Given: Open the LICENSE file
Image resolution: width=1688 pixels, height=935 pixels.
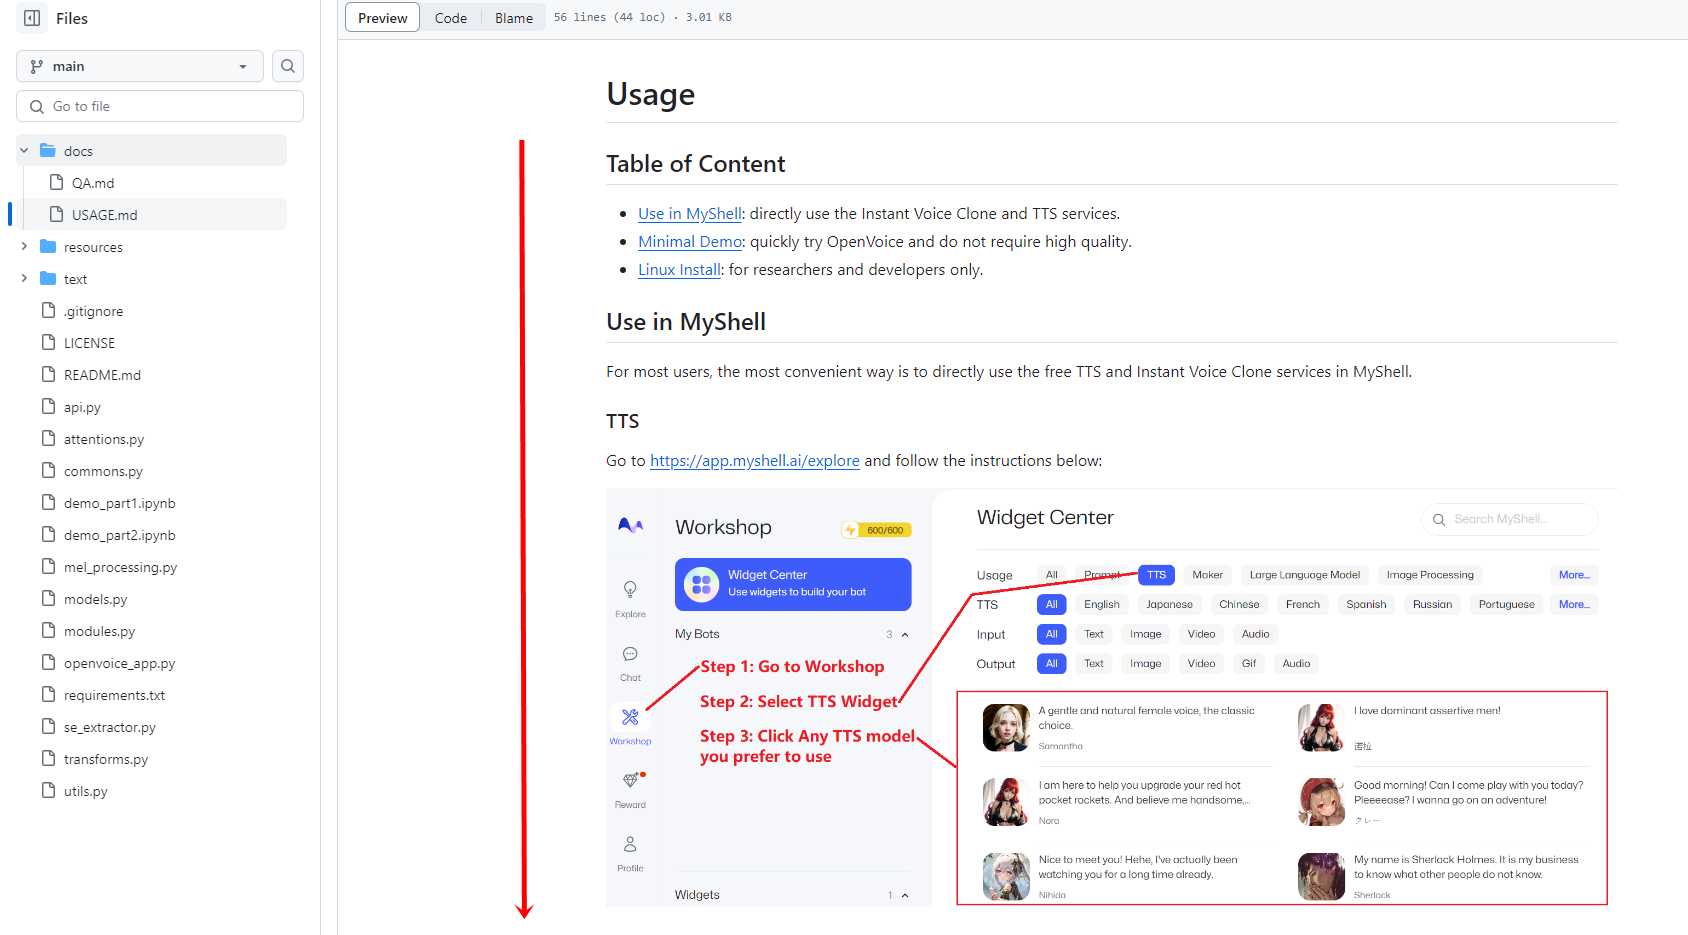Looking at the screenshot, I should [x=89, y=343].
